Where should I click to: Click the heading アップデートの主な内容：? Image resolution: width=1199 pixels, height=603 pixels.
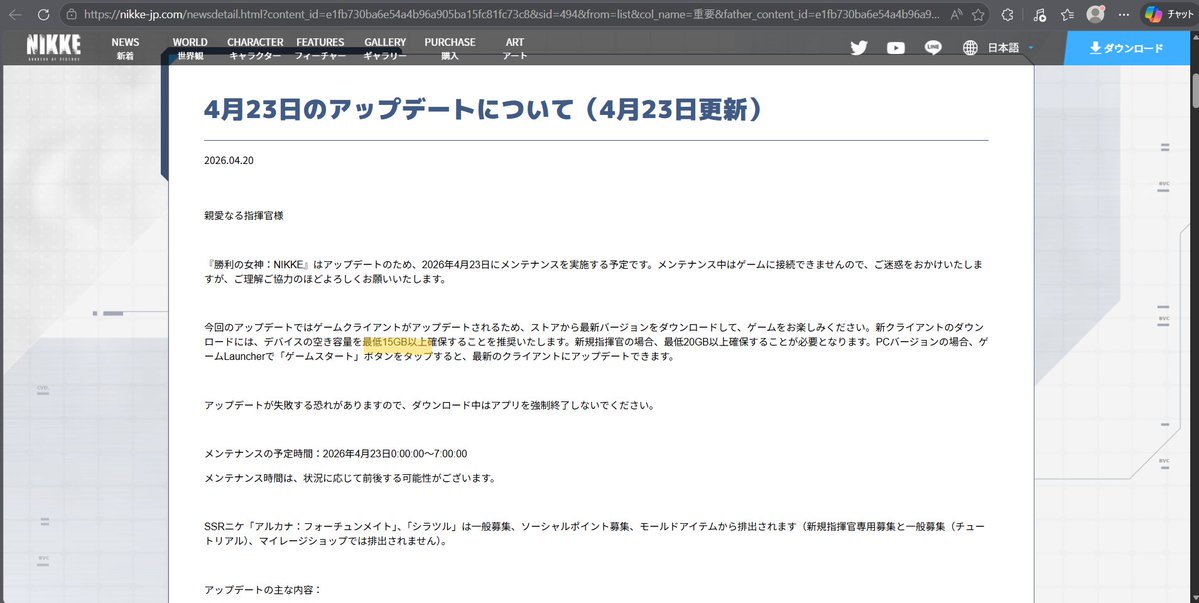tap(263, 590)
